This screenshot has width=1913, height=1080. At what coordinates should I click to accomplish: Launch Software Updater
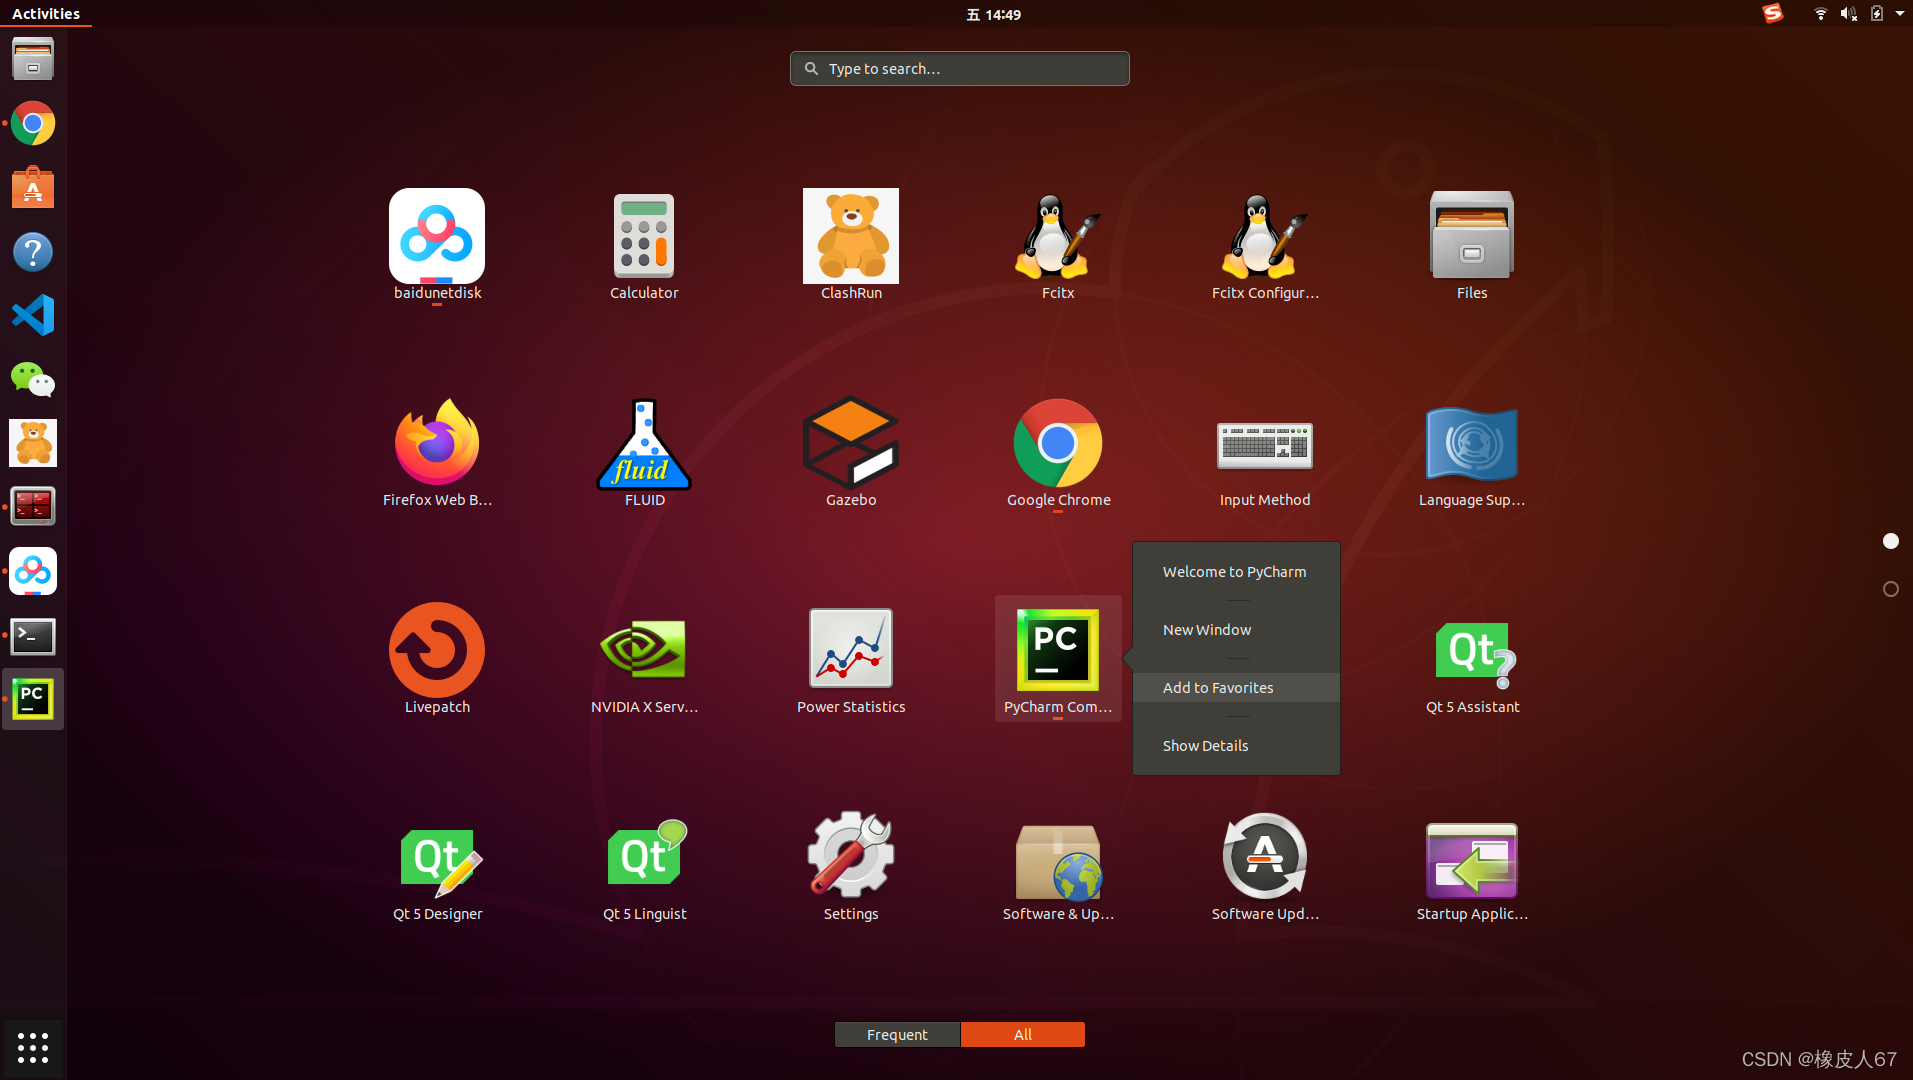tap(1265, 867)
